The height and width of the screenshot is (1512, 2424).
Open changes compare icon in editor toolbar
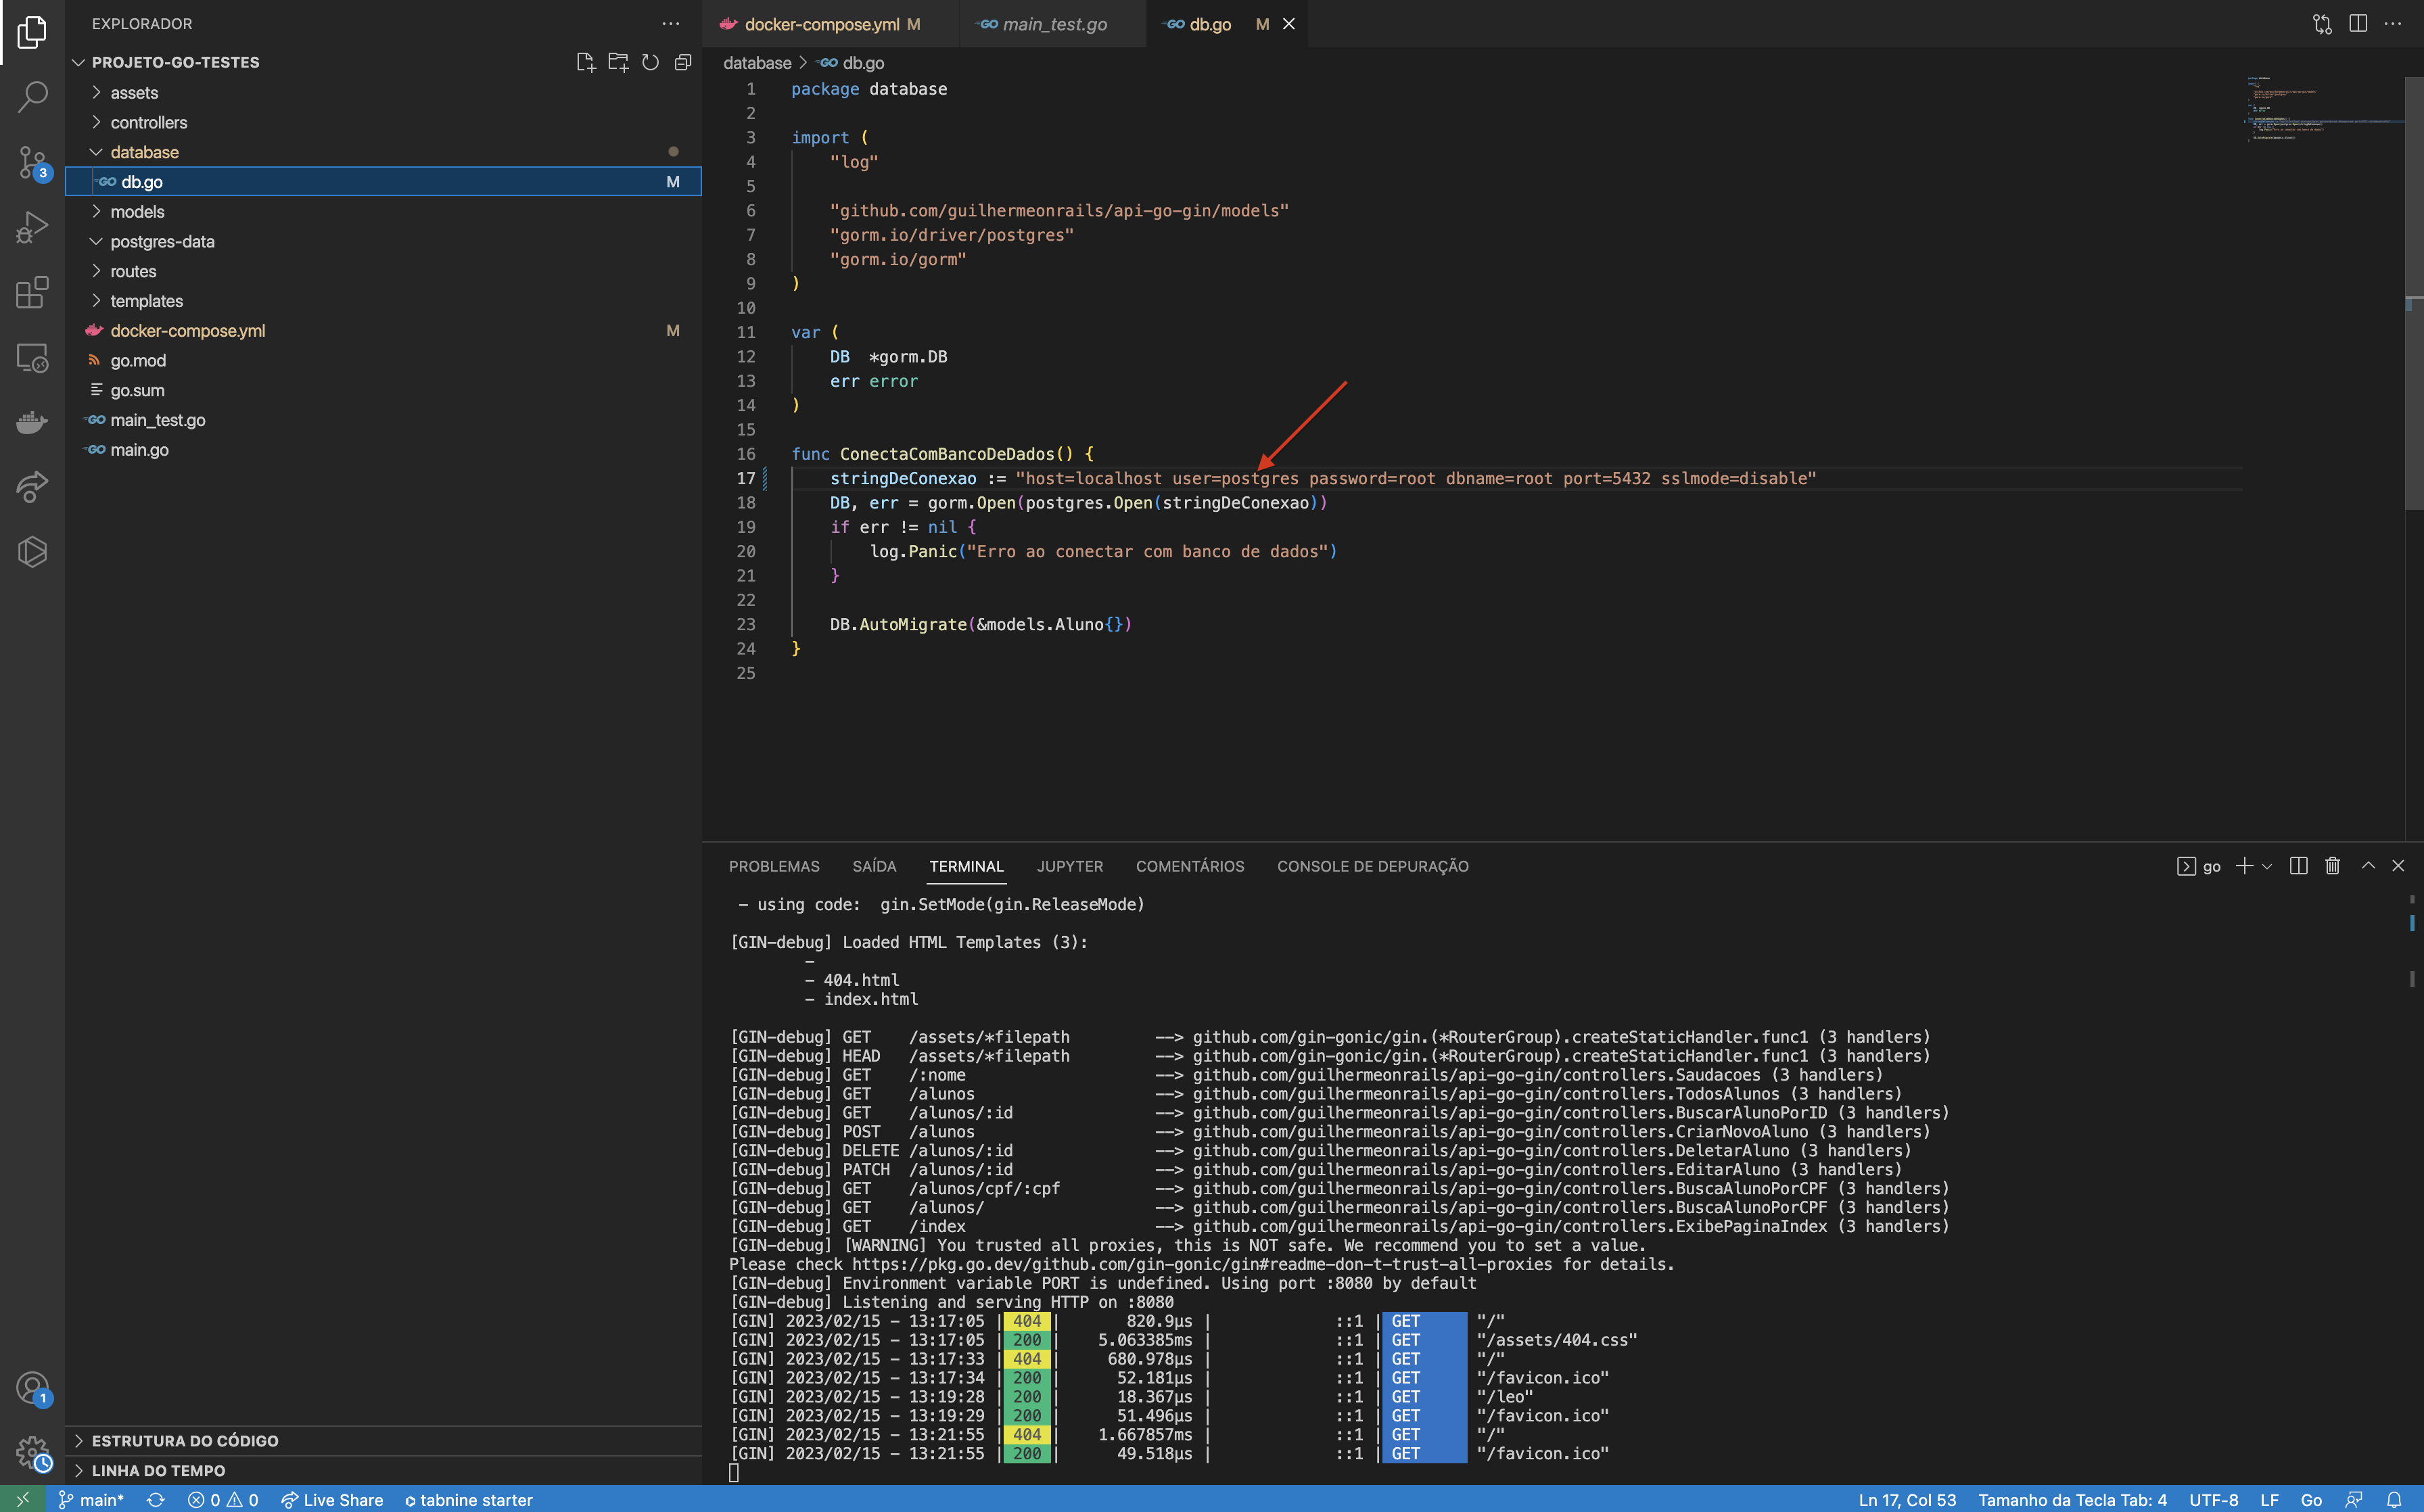tap(2322, 24)
